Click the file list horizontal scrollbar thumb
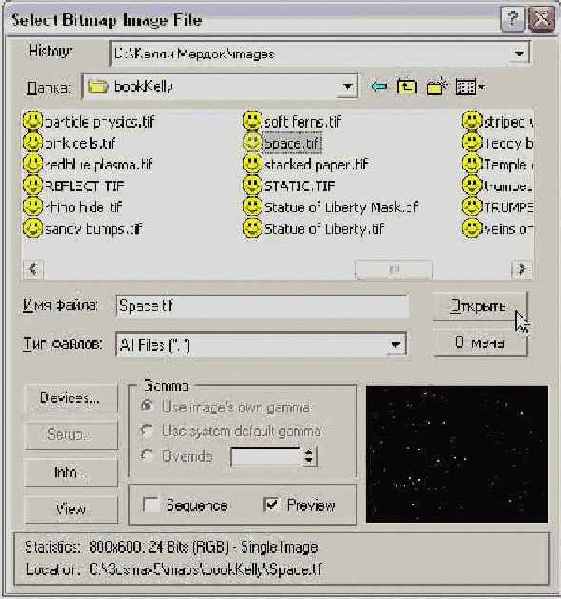This screenshot has height=599, width=561. point(394,269)
